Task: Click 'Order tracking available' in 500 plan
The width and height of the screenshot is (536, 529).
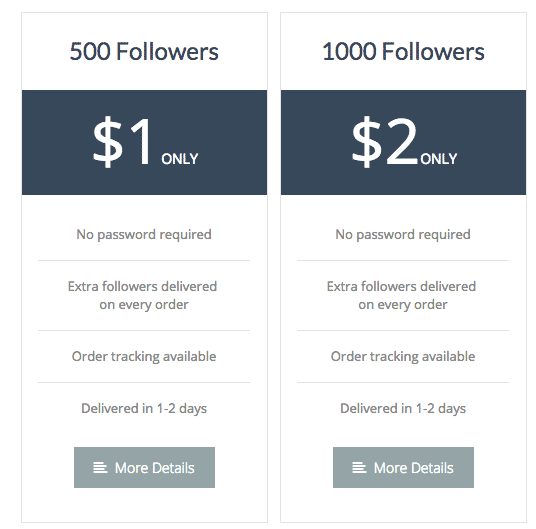Action: 144,357
